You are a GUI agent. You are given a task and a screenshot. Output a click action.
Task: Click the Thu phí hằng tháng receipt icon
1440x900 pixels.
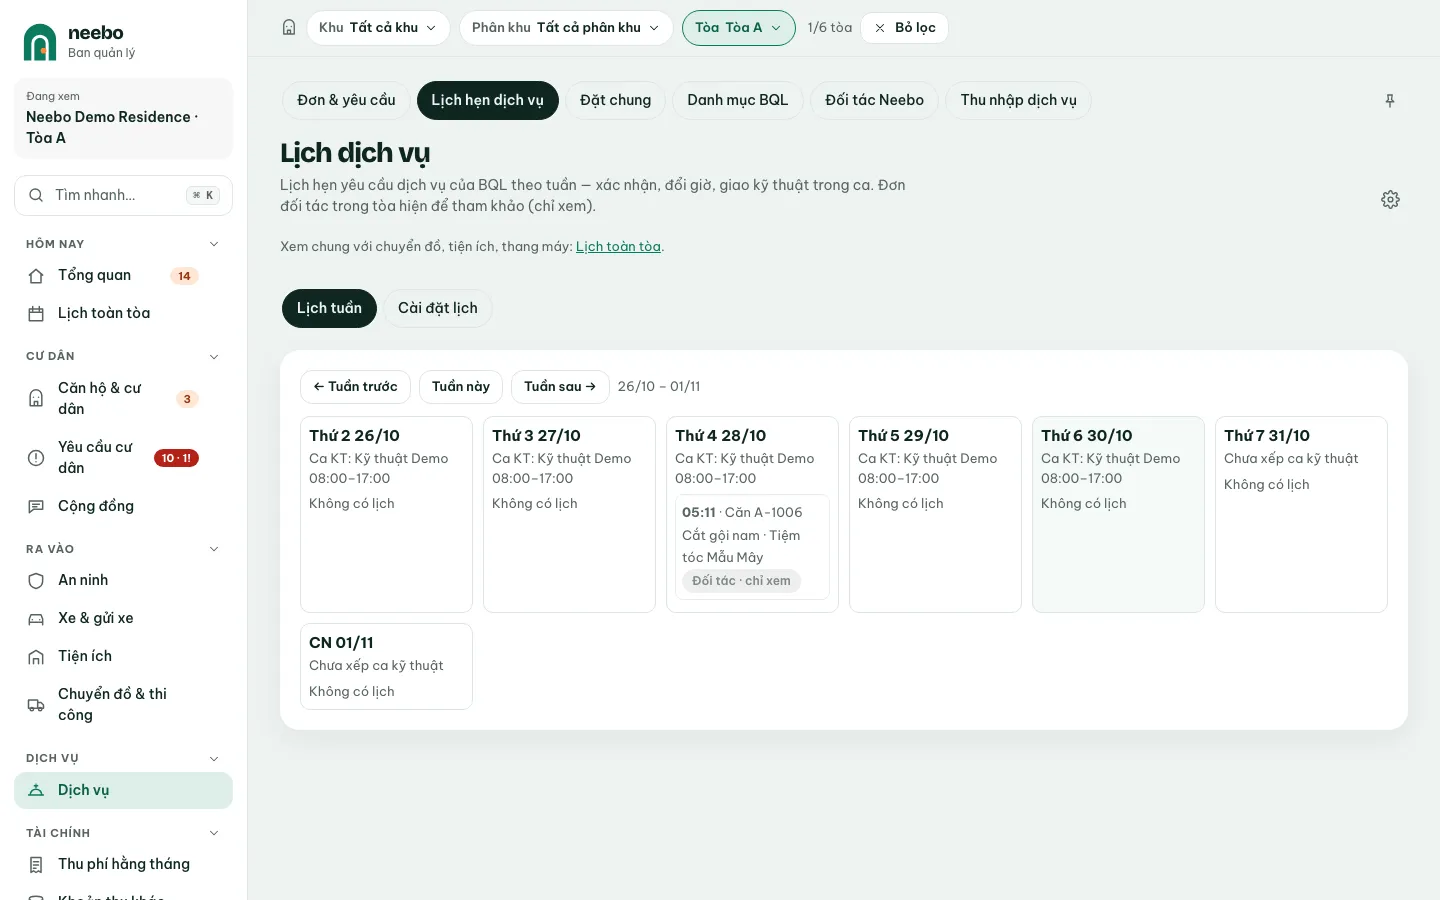click(x=36, y=865)
